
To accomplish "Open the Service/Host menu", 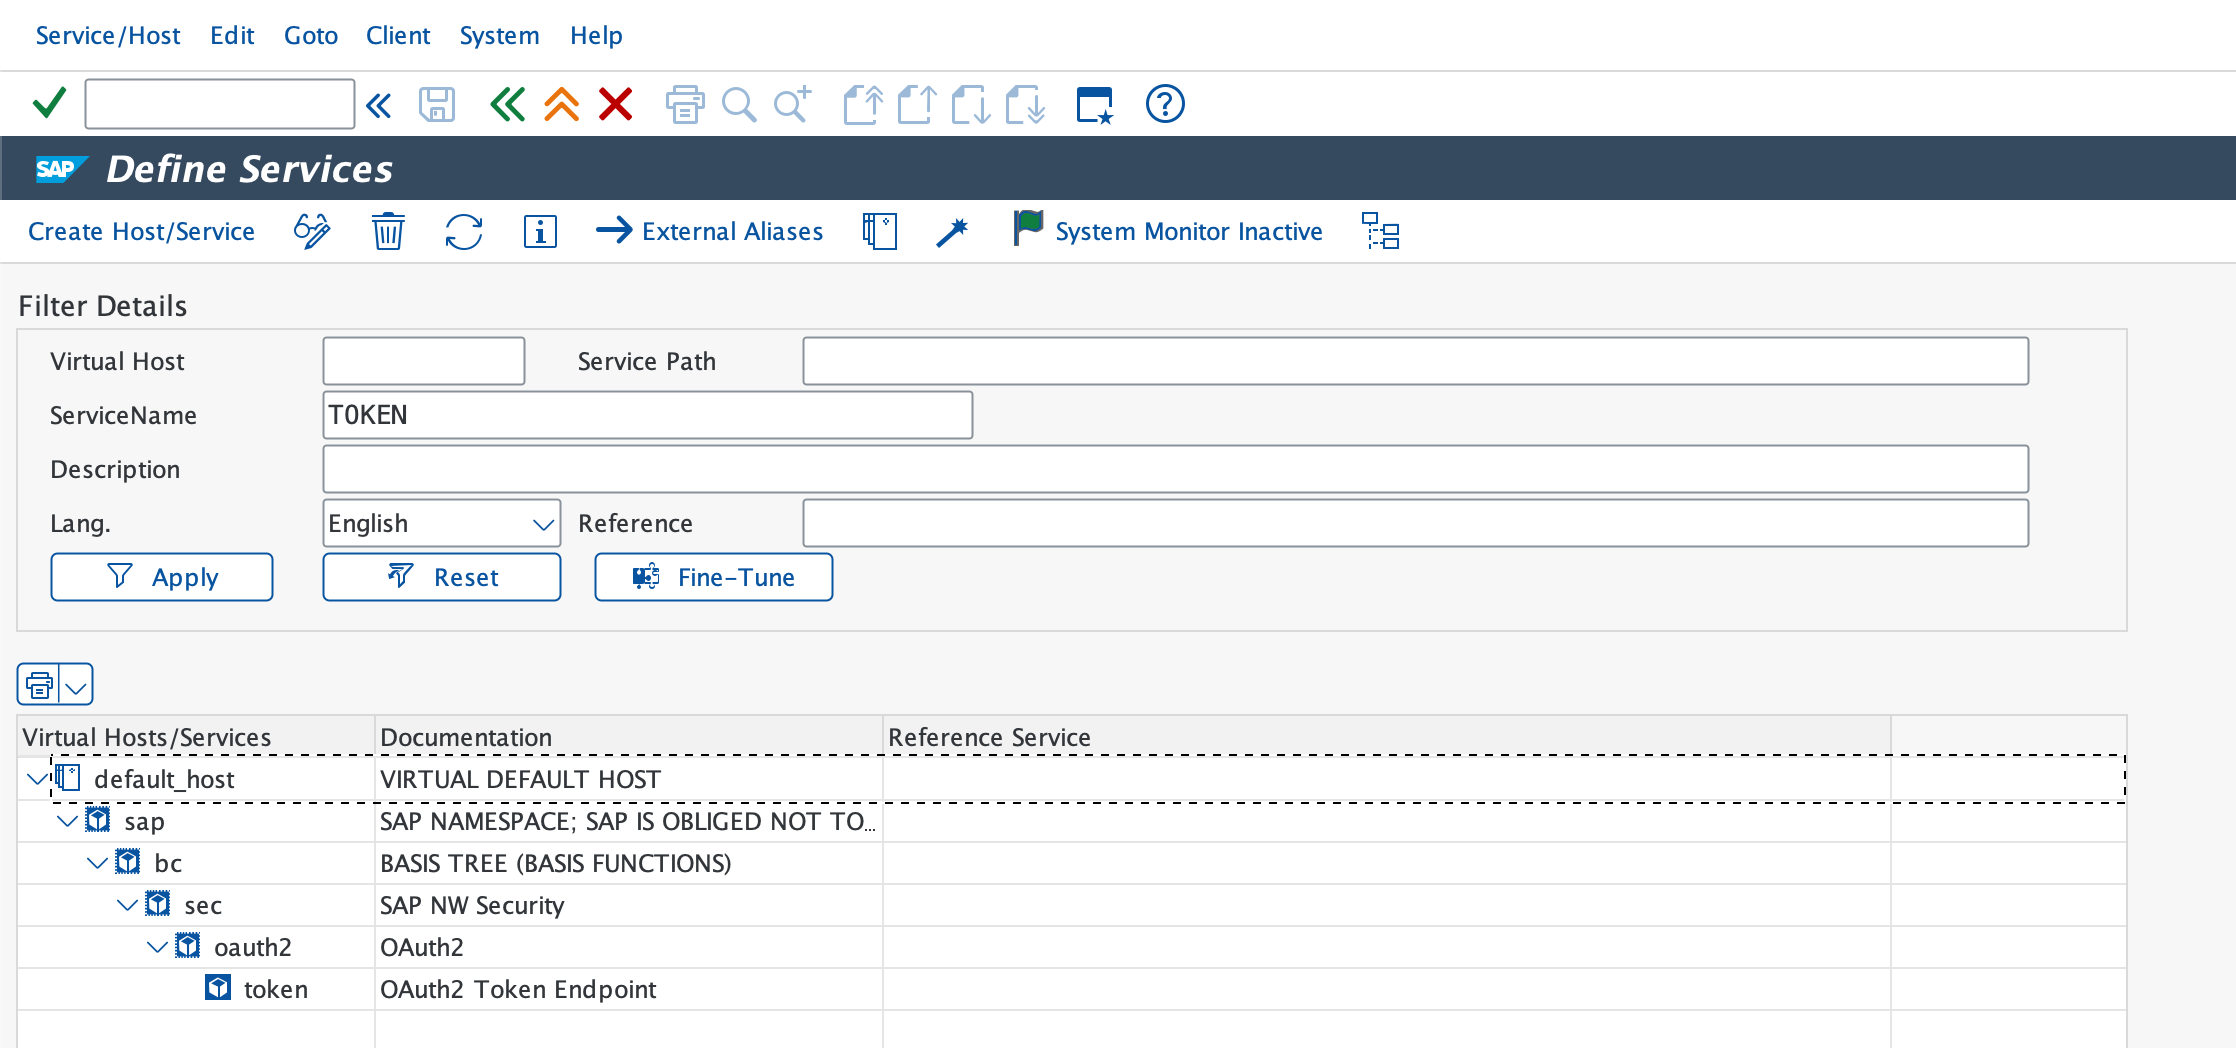I will [x=107, y=35].
